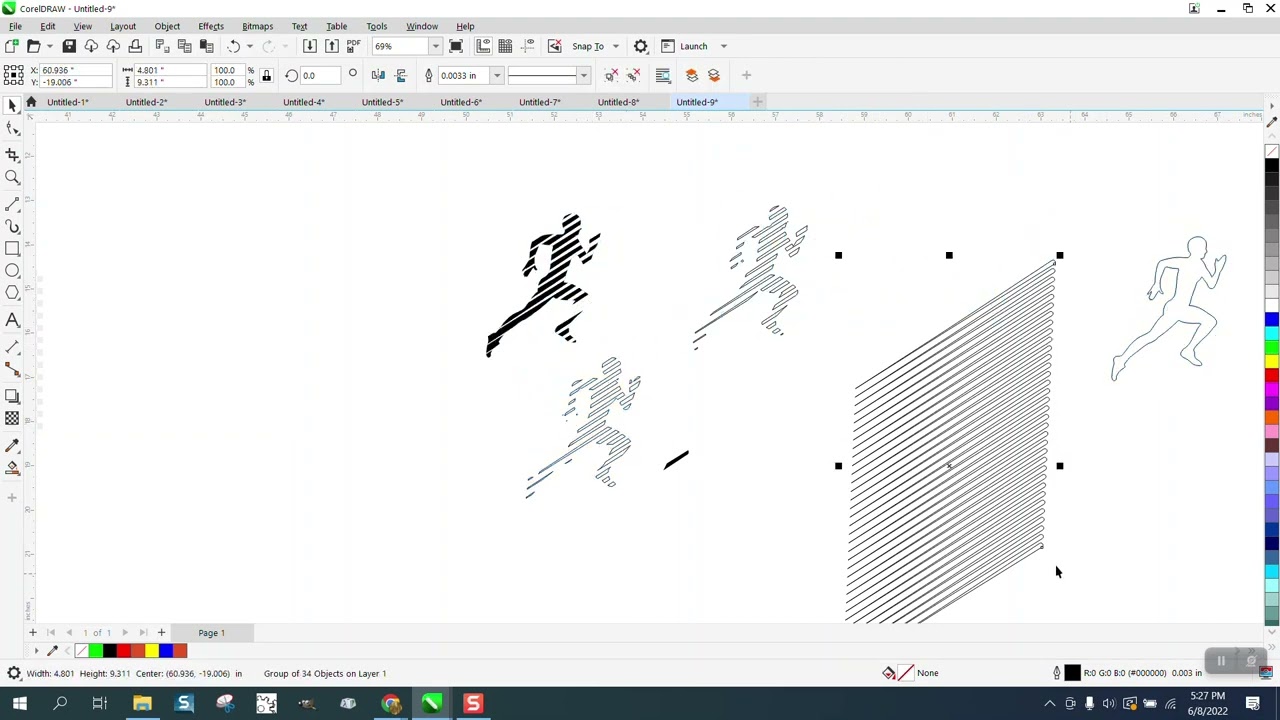
Task: Click the Page 1 tab
Action: pyautogui.click(x=211, y=633)
